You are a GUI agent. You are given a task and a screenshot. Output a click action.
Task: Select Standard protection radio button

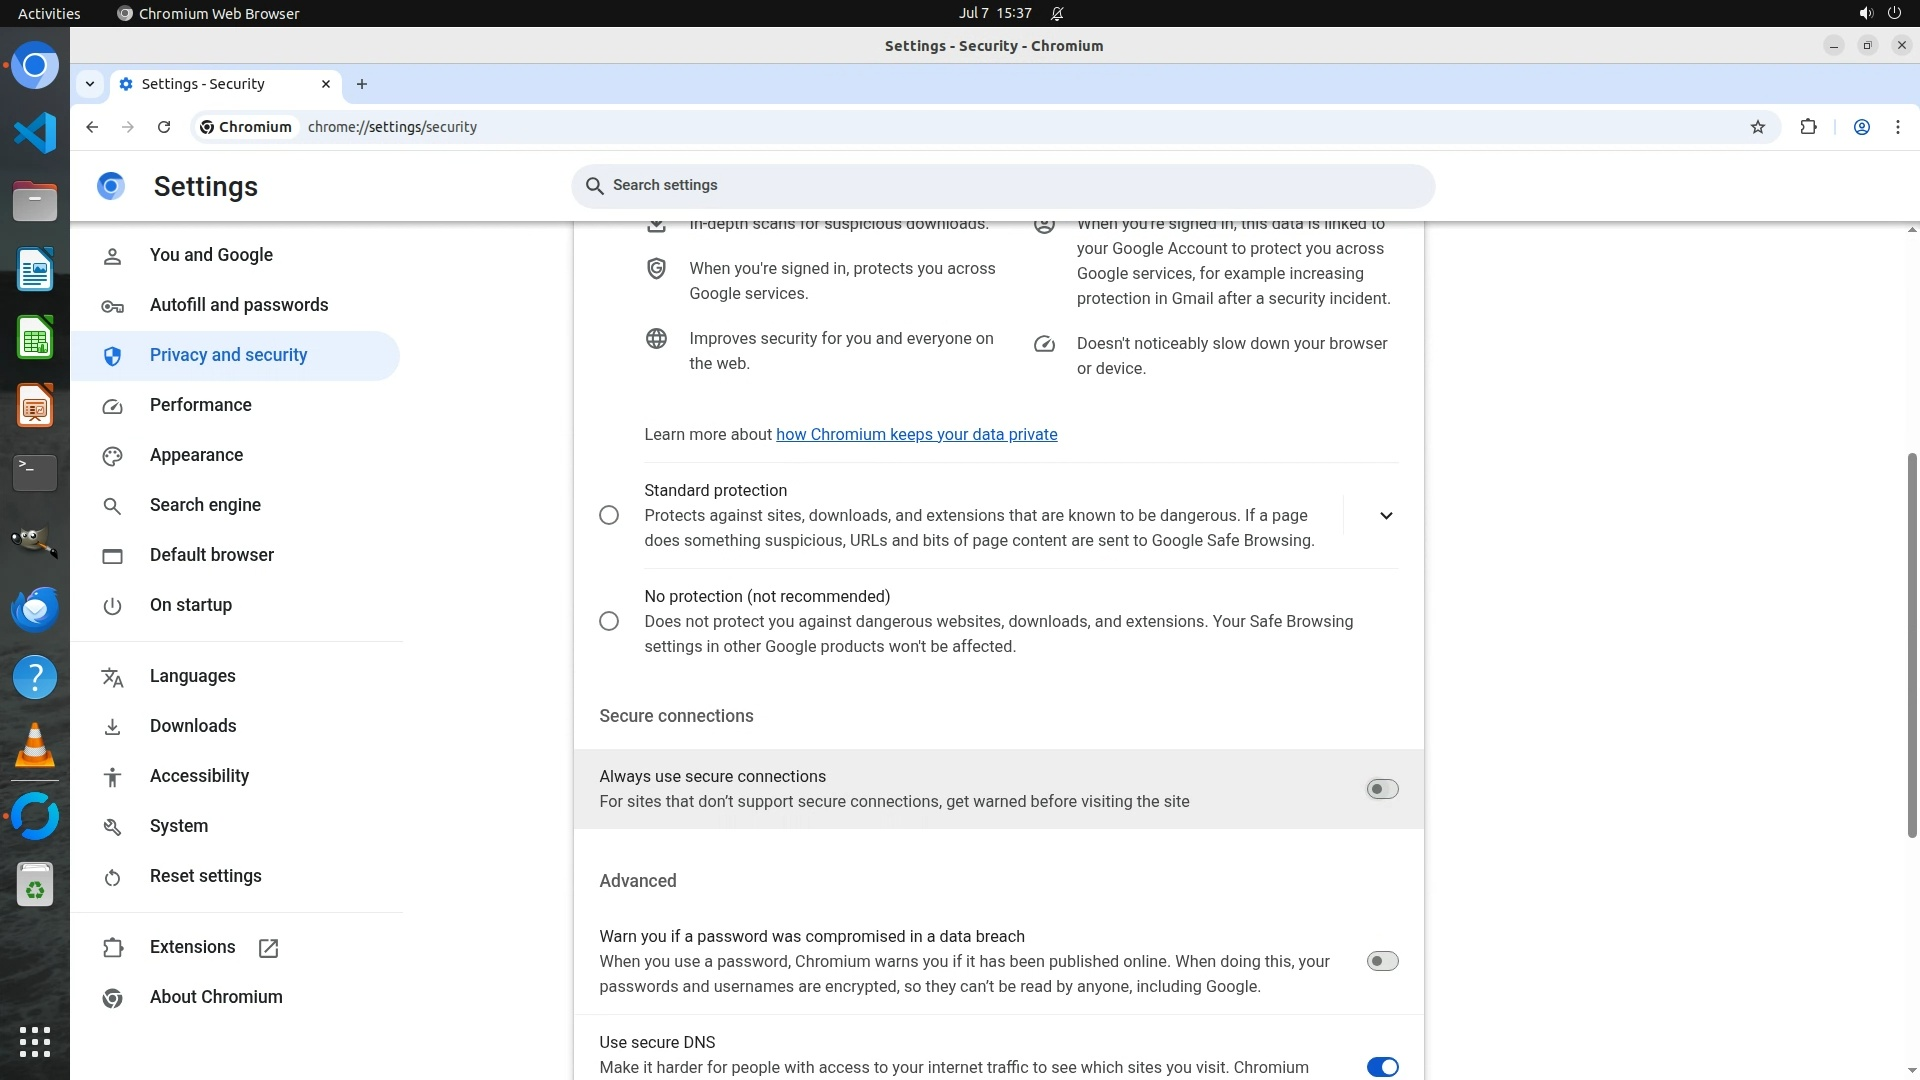coord(608,515)
